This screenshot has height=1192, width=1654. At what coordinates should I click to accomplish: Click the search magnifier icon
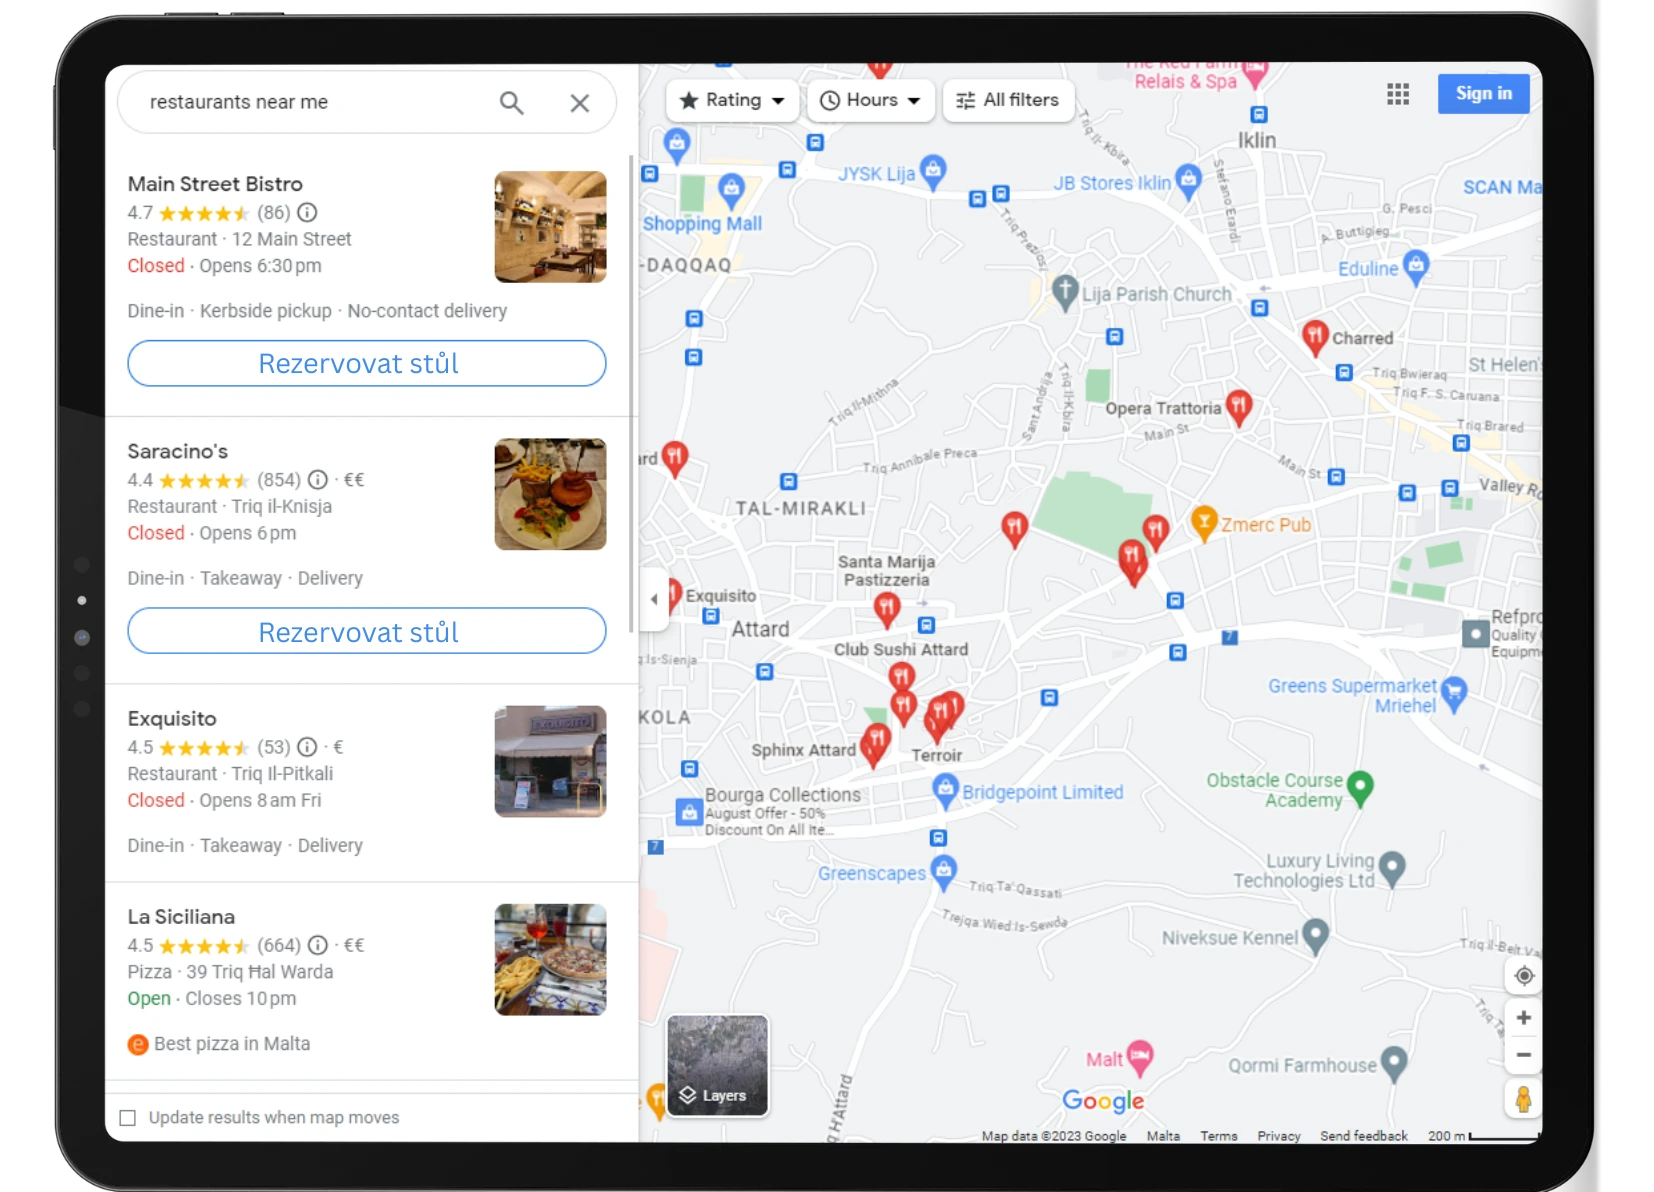511,102
